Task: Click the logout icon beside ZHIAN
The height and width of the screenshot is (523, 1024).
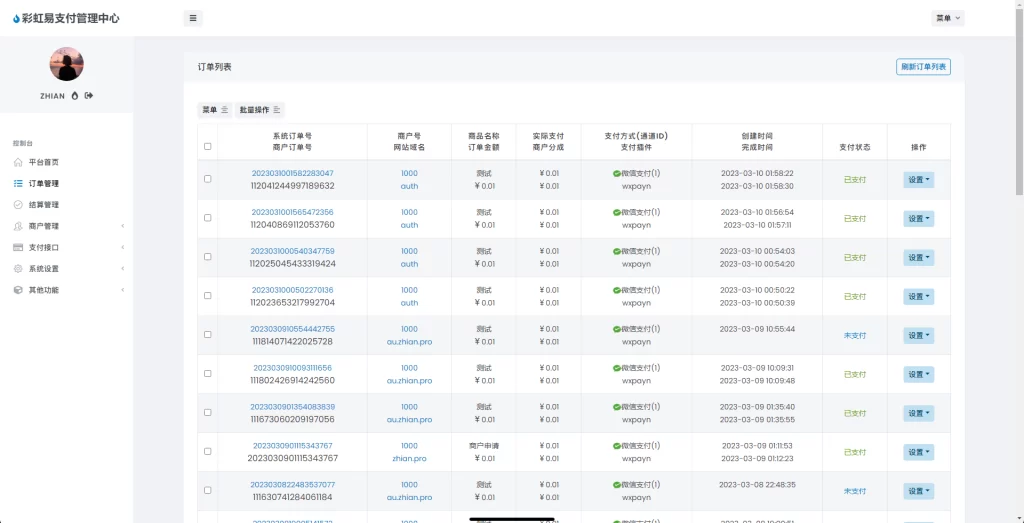Action: click(89, 96)
